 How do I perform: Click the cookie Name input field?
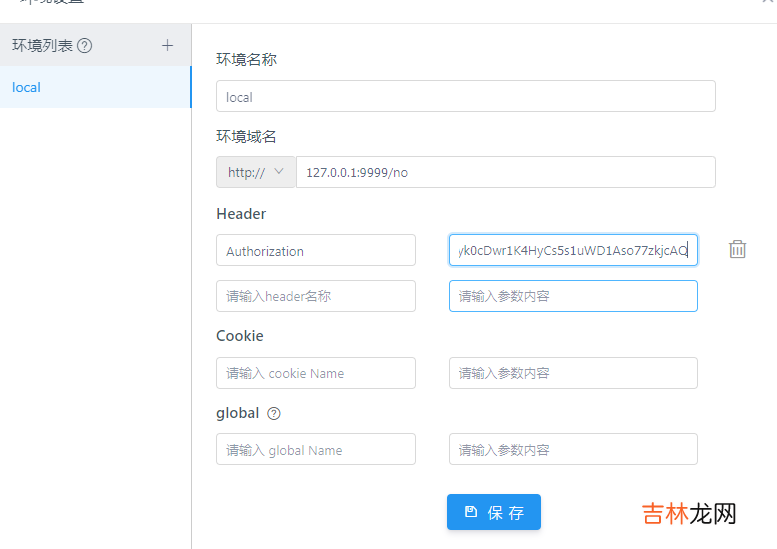coord(315,373)
